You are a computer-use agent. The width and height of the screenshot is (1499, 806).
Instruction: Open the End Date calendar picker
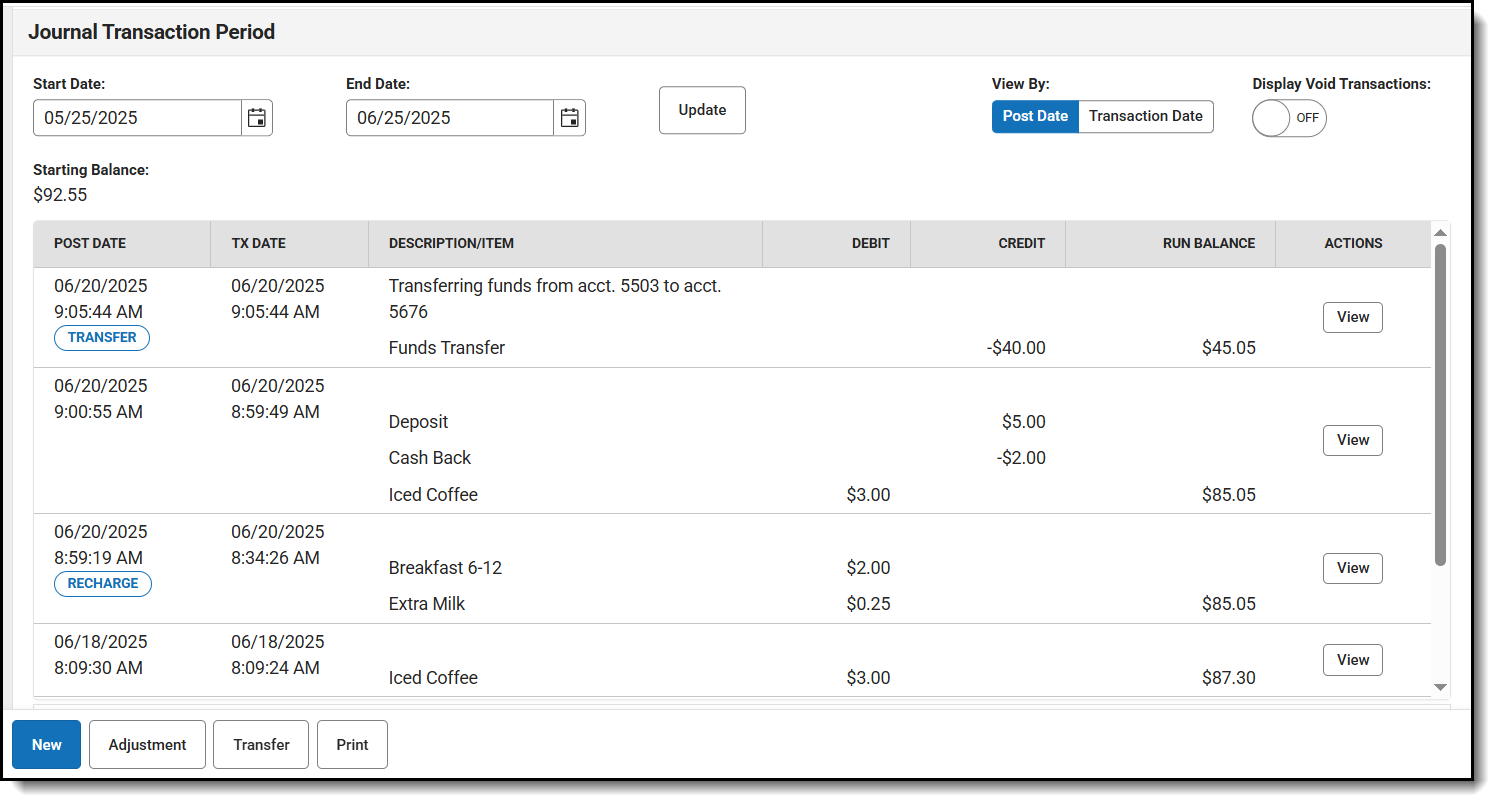point(570,118)
